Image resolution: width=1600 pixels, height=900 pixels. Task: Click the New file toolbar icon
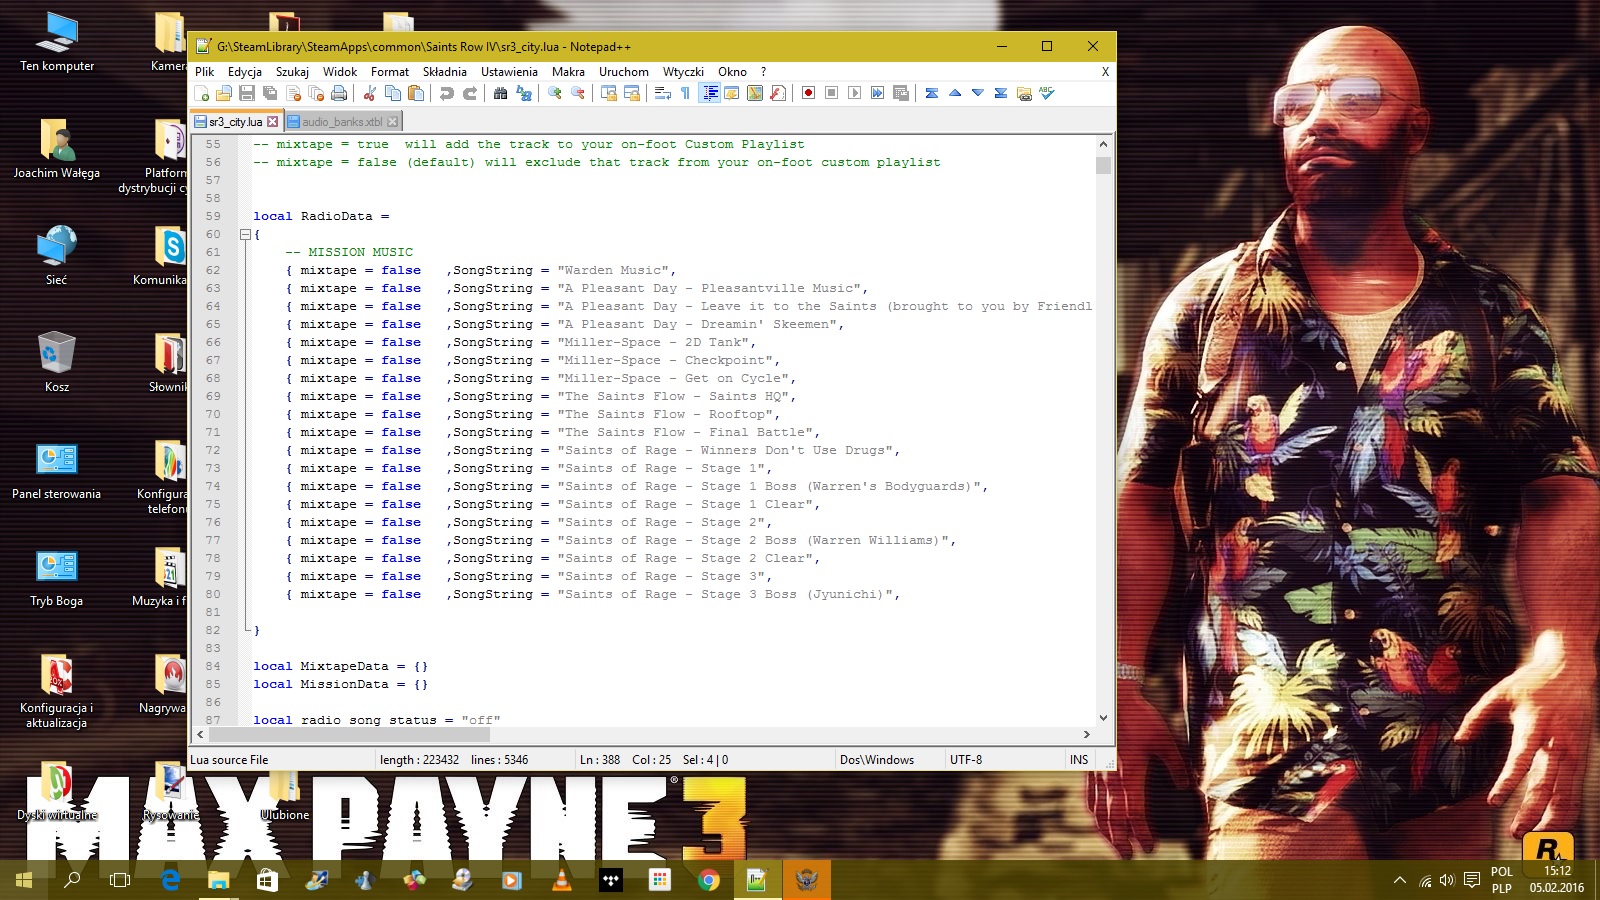pyautogui.click(x=202, y=93)
